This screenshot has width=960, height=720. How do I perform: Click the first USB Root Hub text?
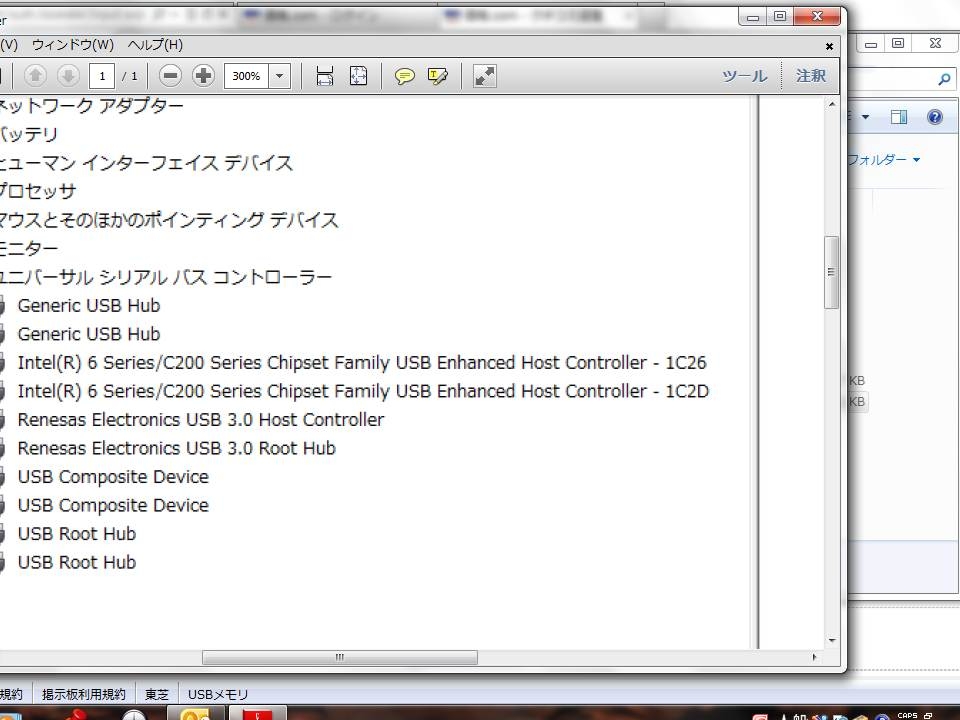click(77, 534)
